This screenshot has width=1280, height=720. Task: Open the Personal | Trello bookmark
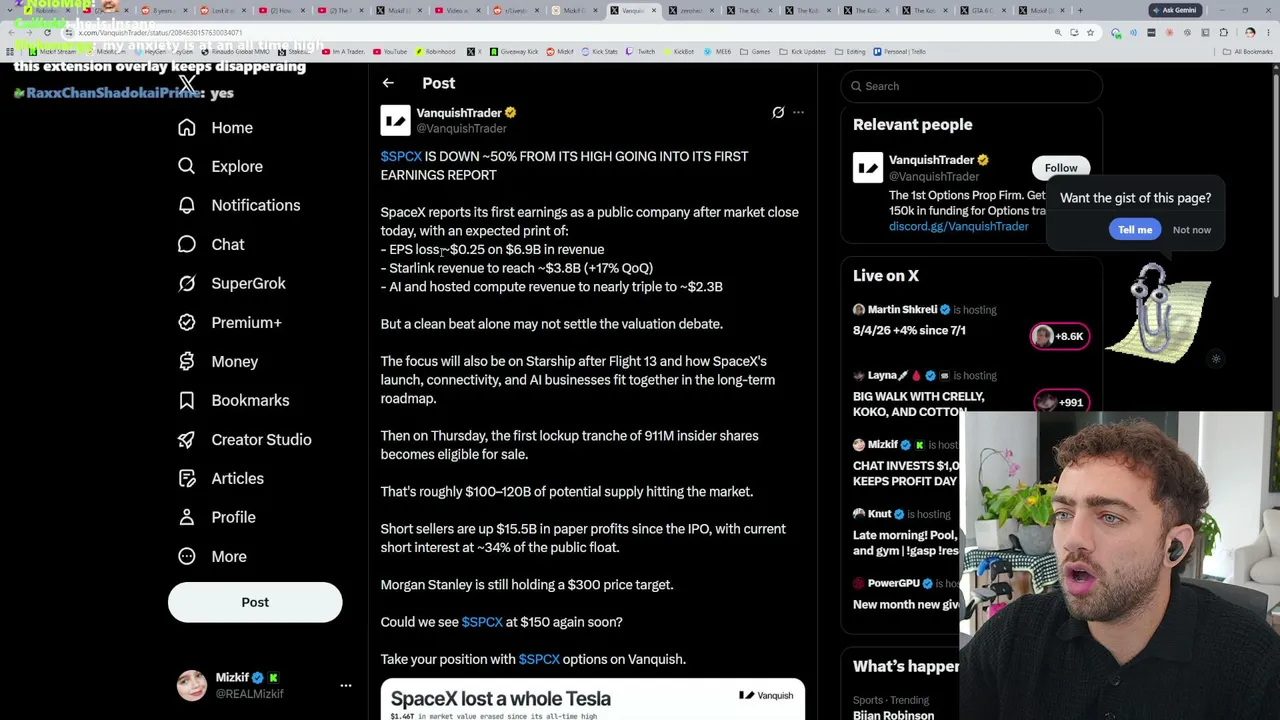(x=899, y=52)
